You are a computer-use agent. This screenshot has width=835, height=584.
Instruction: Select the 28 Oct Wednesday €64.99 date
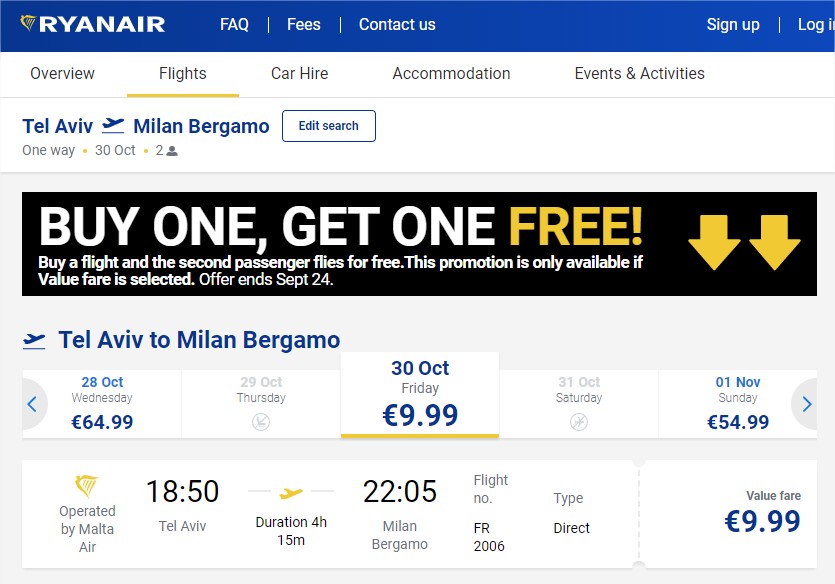102,404
